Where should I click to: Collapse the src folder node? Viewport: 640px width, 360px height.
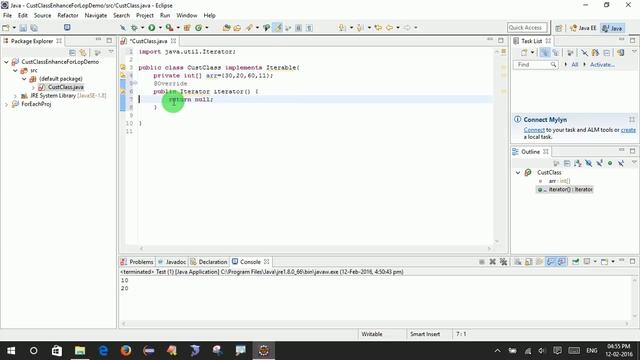tap(15, 71)
